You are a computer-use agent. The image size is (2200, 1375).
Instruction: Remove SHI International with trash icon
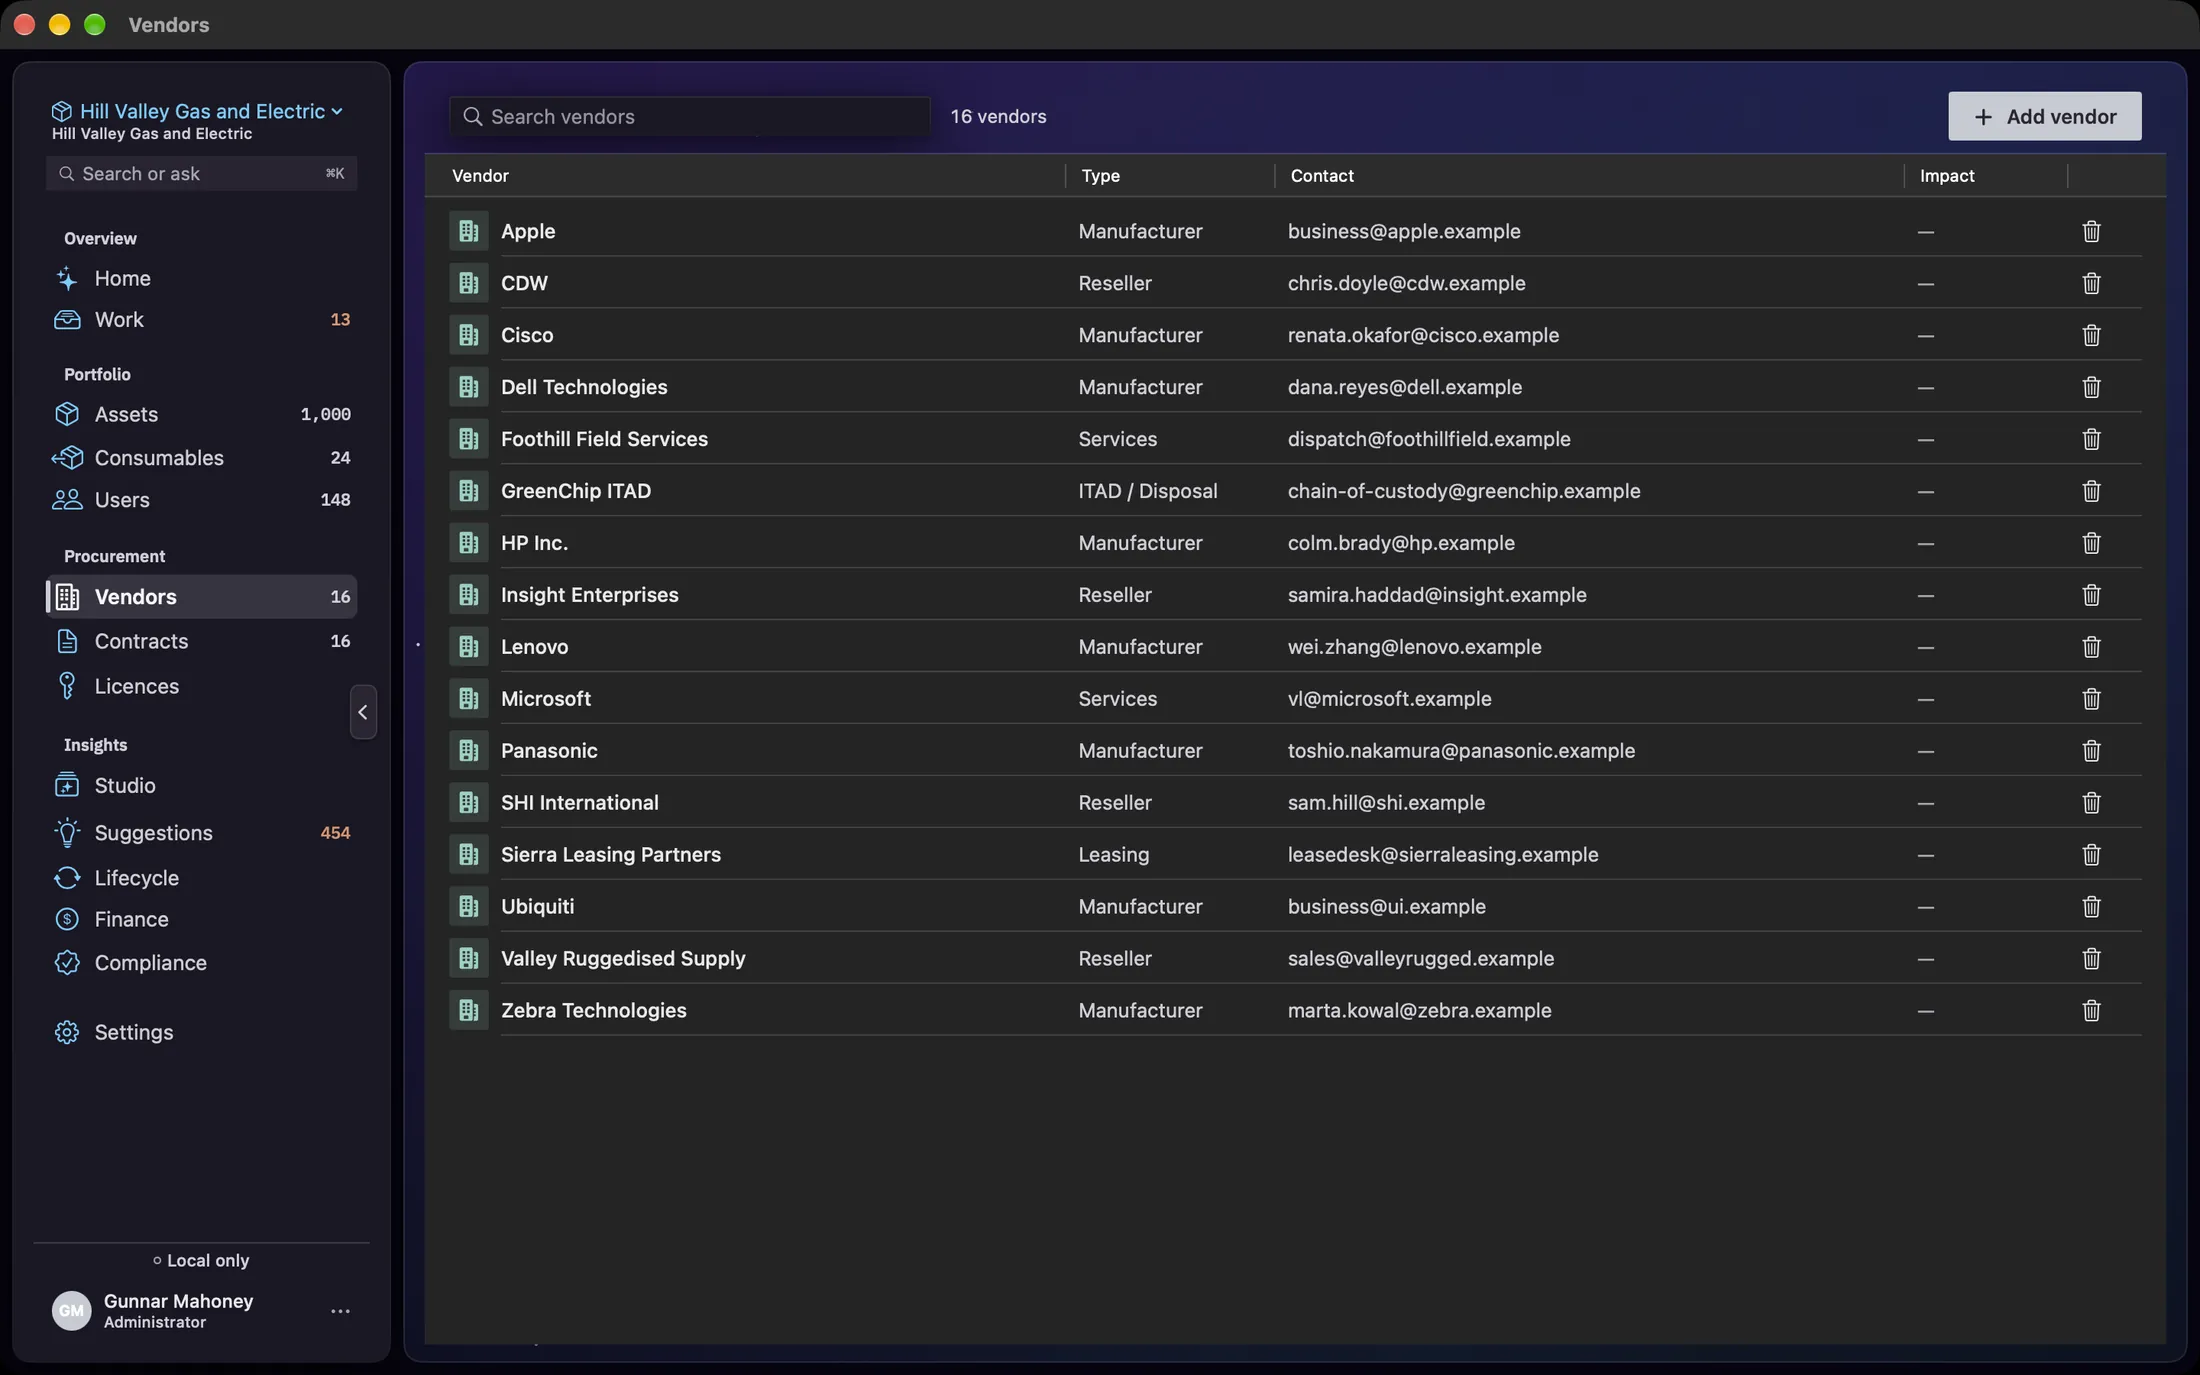[x=2091, y=803]
